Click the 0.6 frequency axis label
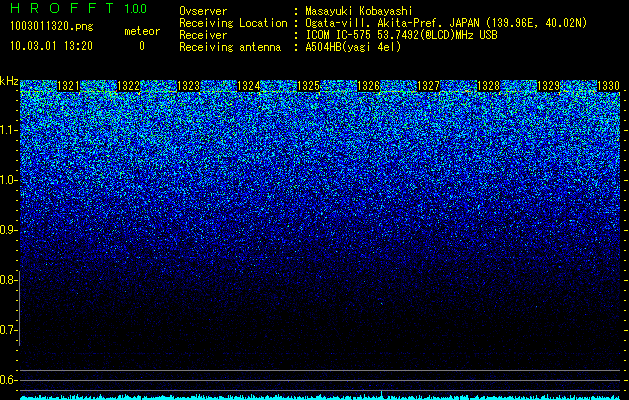629x400 pixels. [8, 380]
